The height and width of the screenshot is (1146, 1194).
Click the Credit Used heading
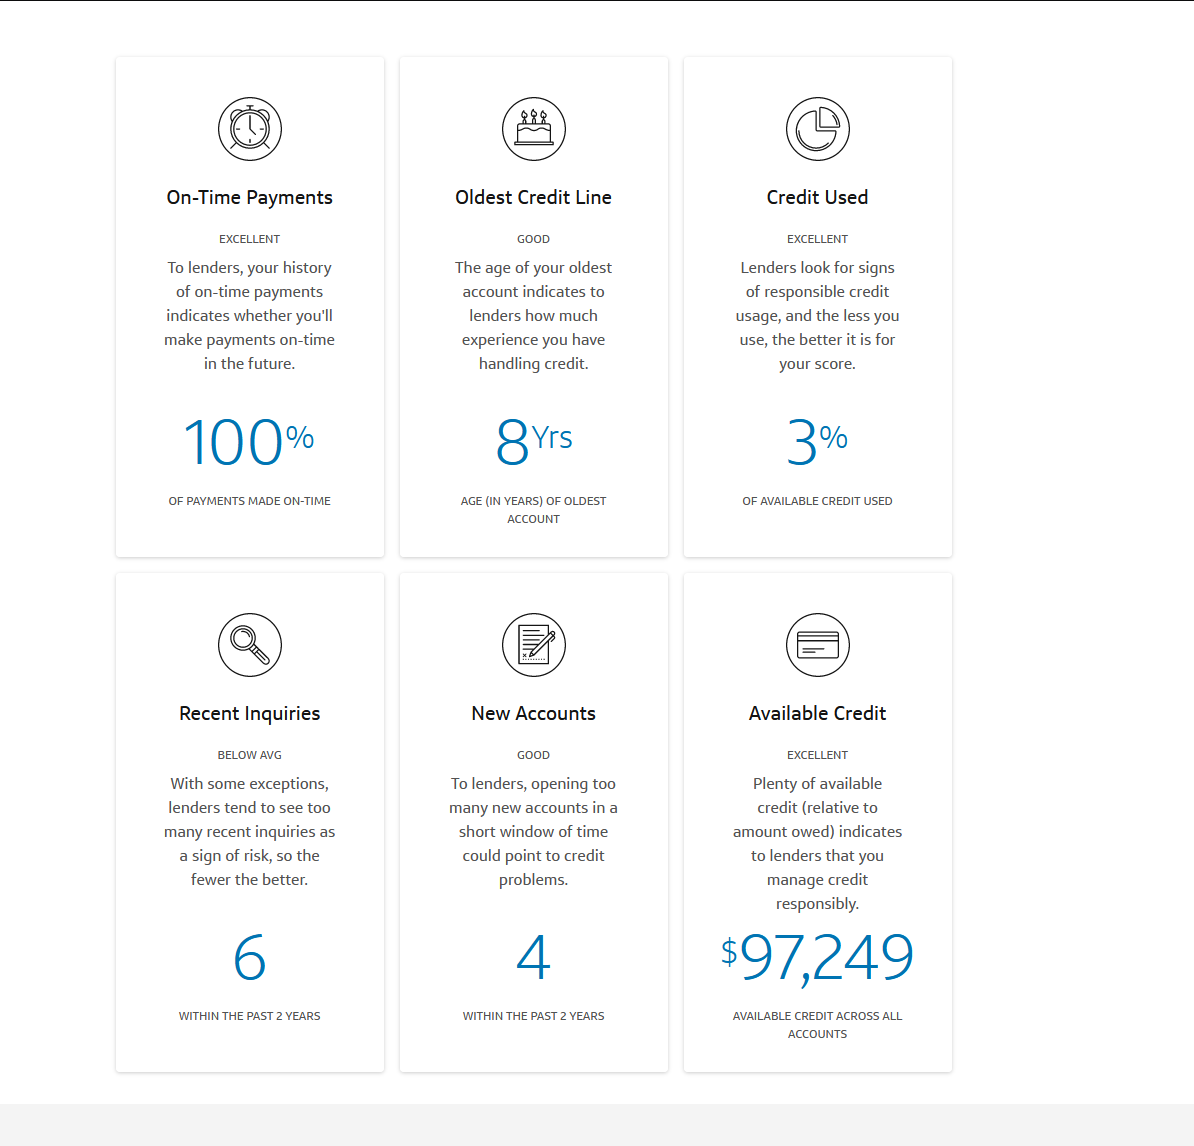pyautogui.click(x=817, y=198)
